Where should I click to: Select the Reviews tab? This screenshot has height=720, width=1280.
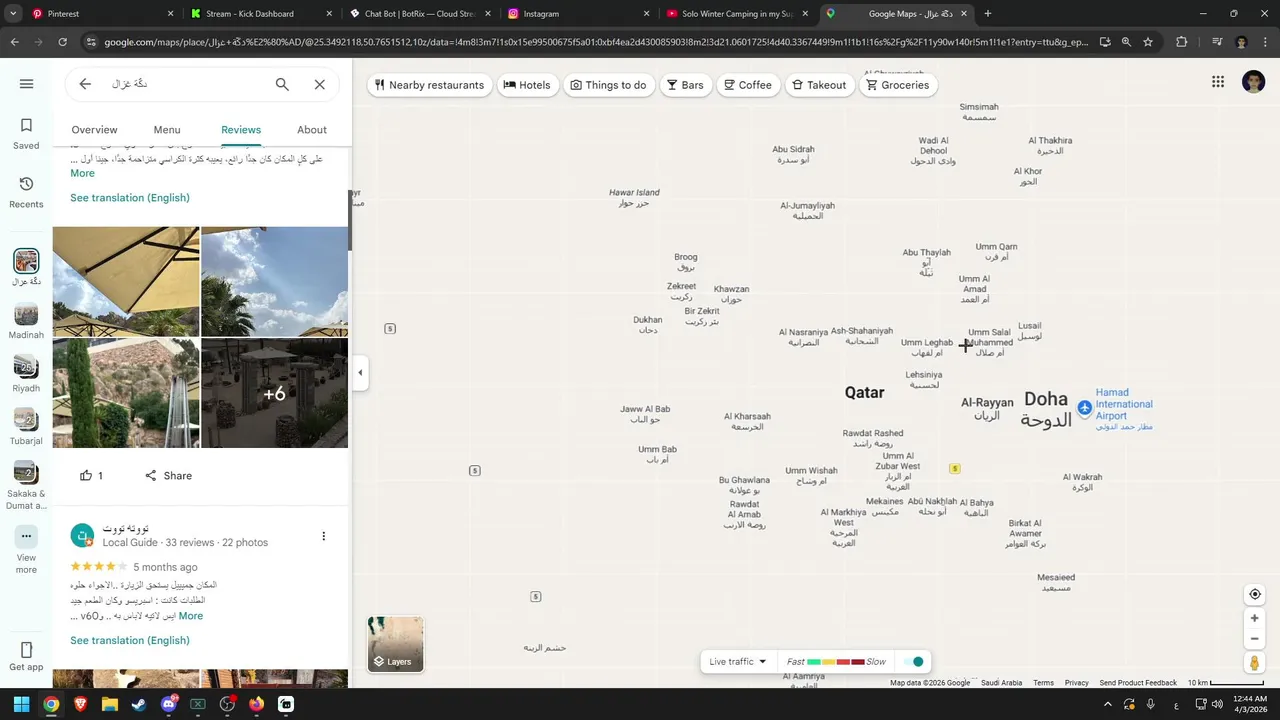(241, 130)
